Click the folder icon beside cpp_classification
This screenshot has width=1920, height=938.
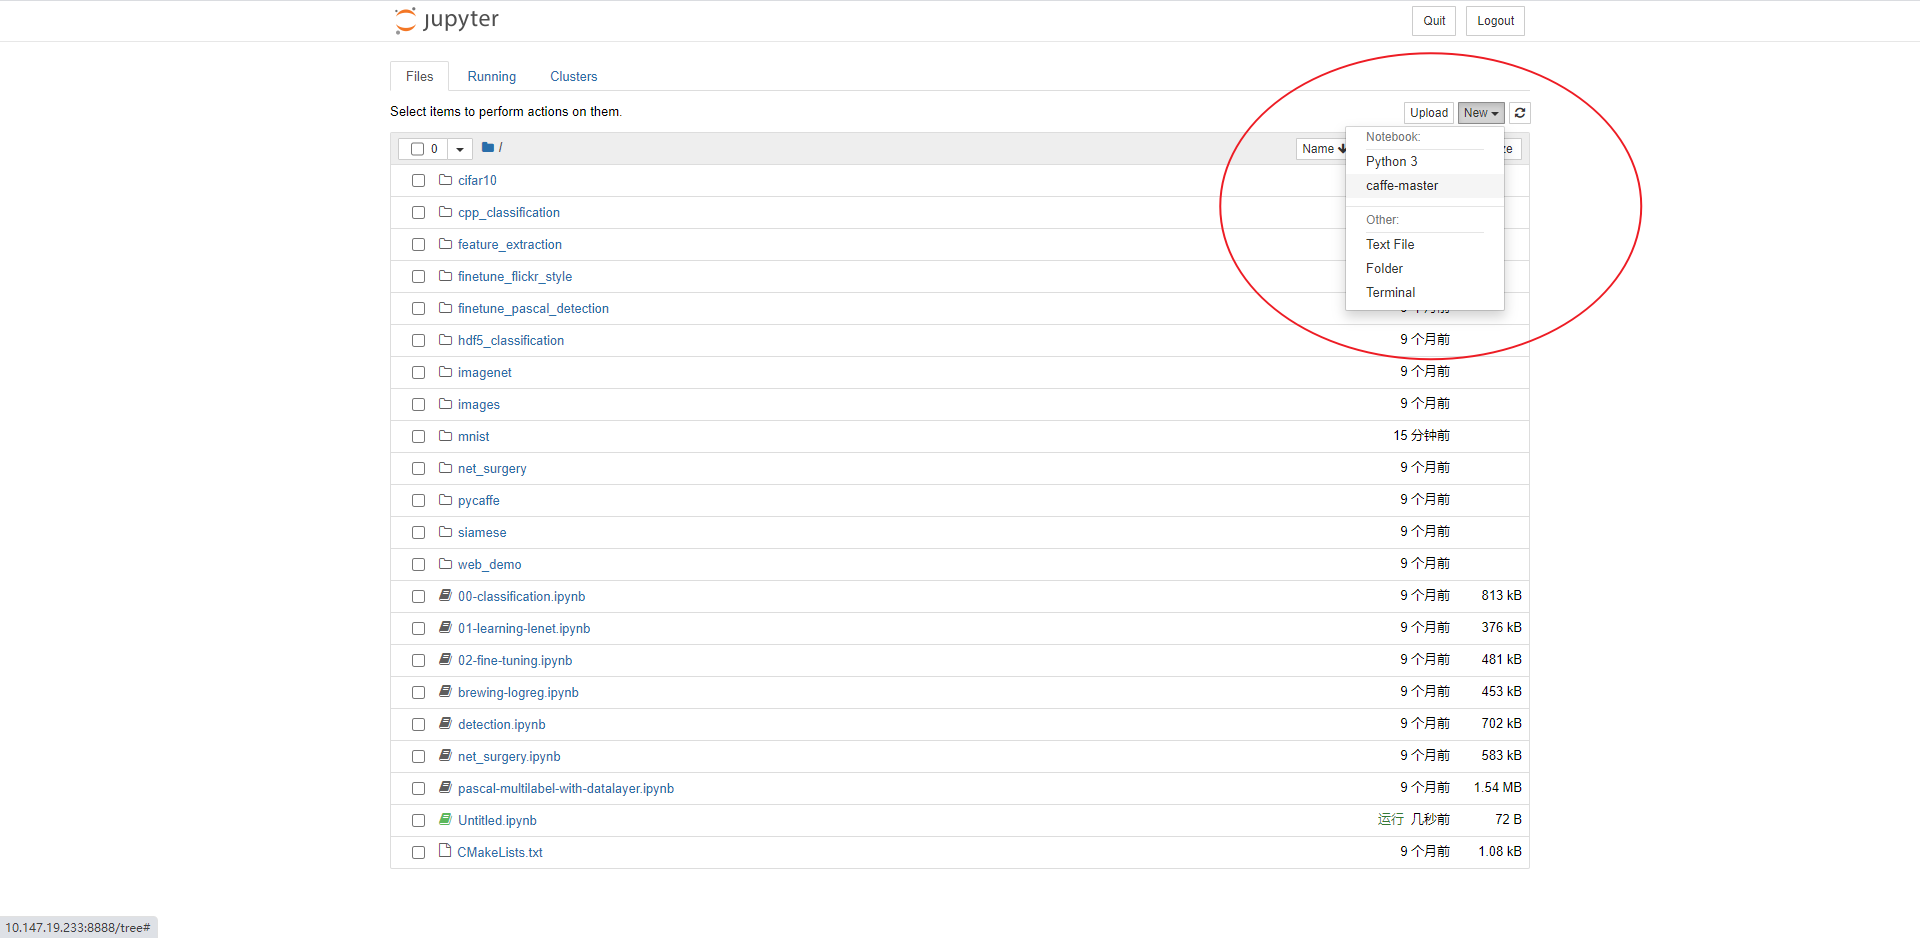[446, 212]
